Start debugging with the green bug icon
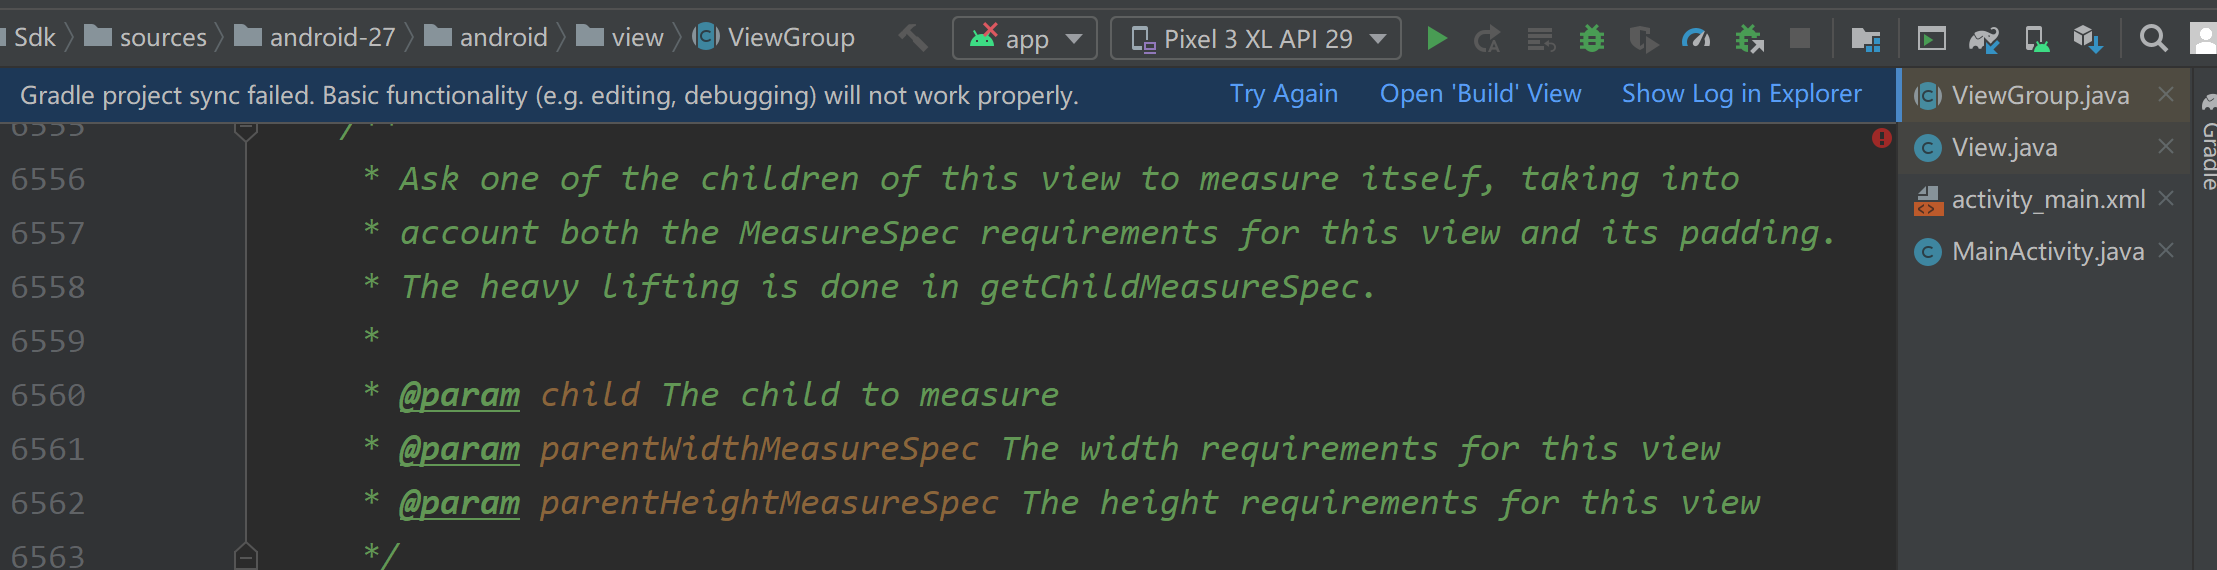This screenshot has width=2217, height=570. (x=1592, y=39)
